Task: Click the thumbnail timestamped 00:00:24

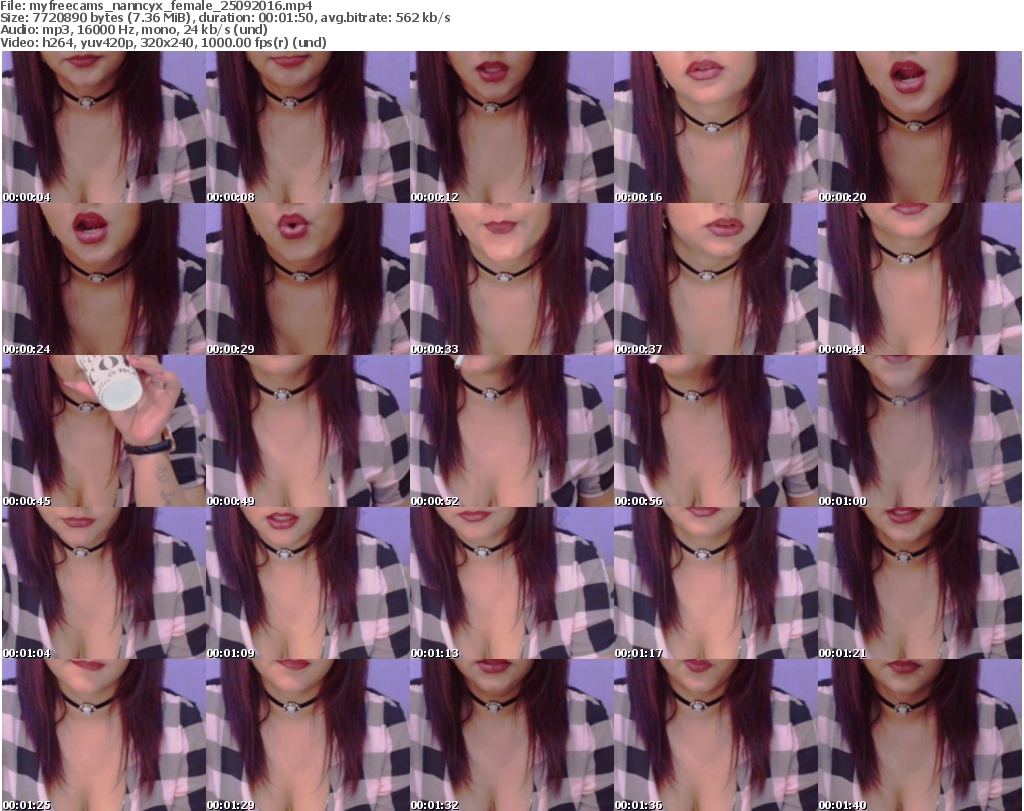Action: pyautogui.click(x=103, y=279)
